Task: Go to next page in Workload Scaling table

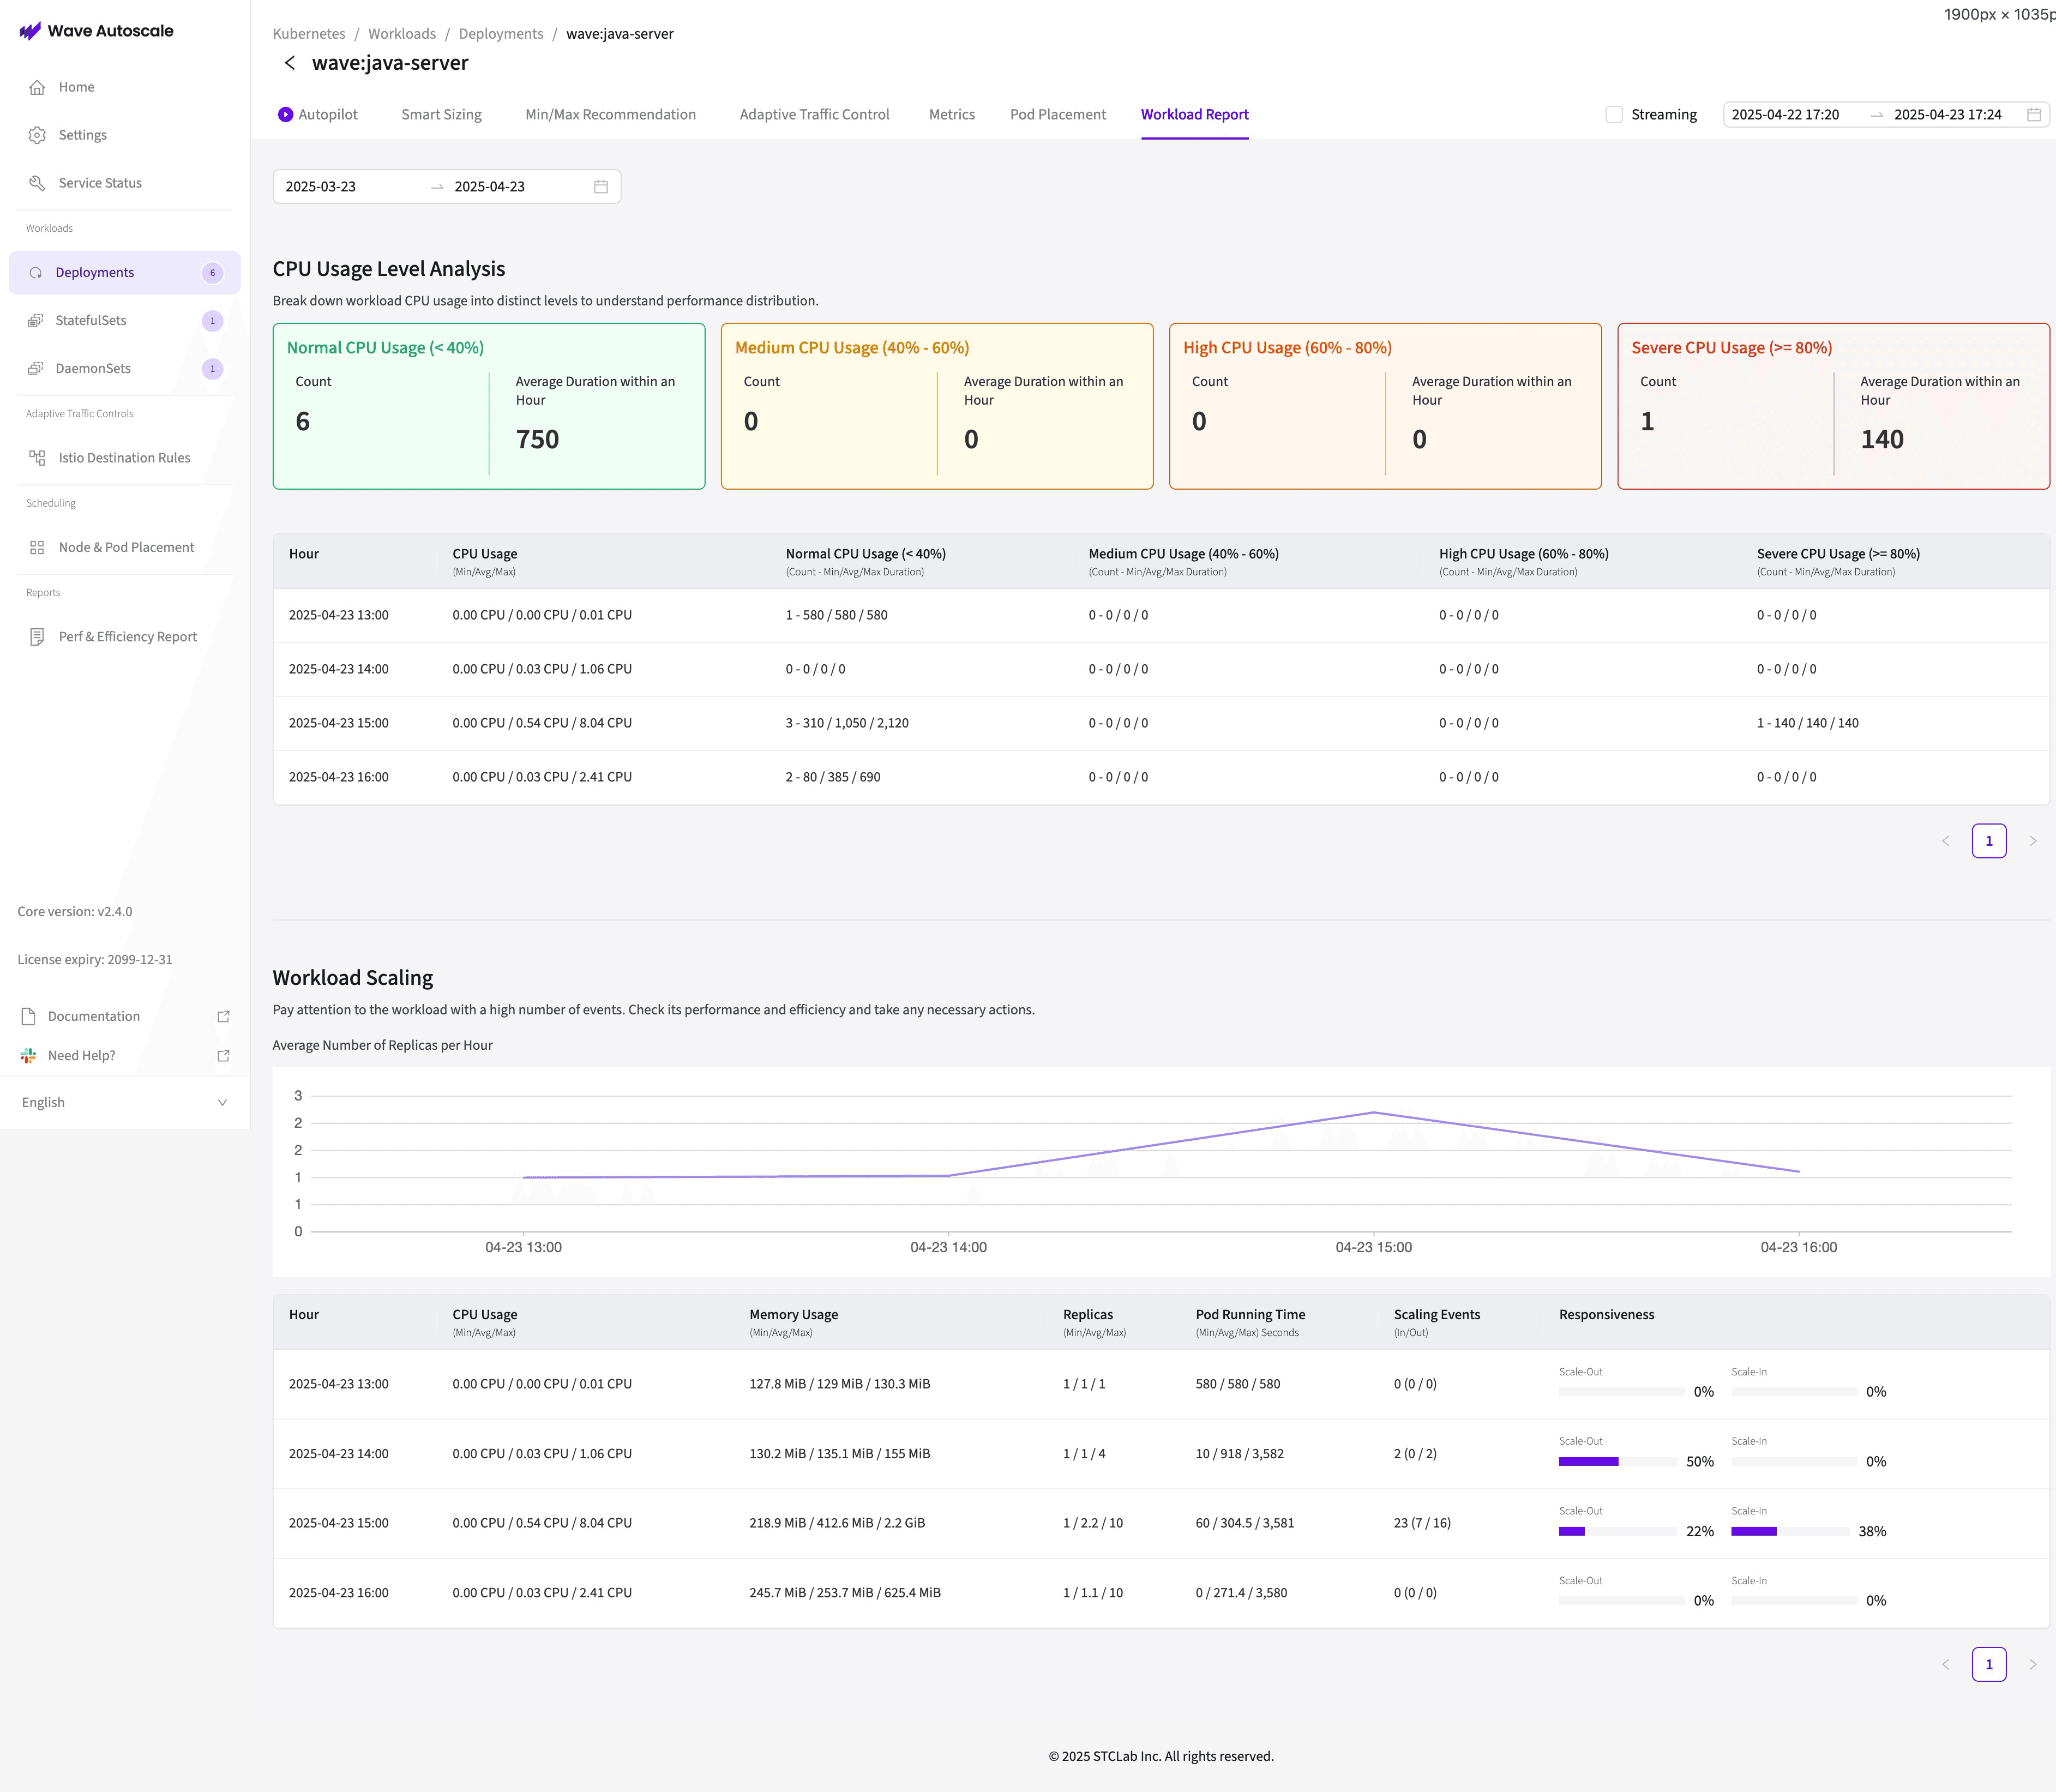Action: [2032, 1665]
